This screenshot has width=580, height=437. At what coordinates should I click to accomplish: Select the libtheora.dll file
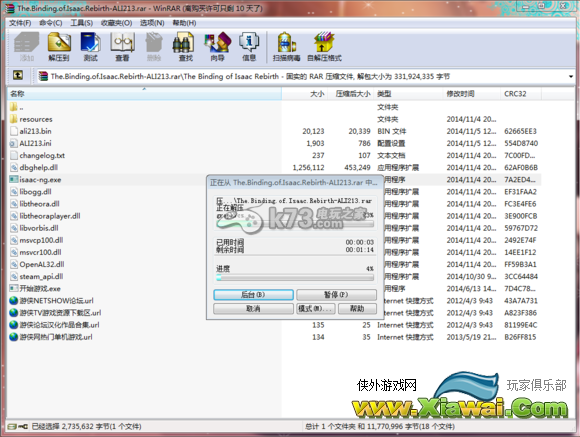(34, 204)
